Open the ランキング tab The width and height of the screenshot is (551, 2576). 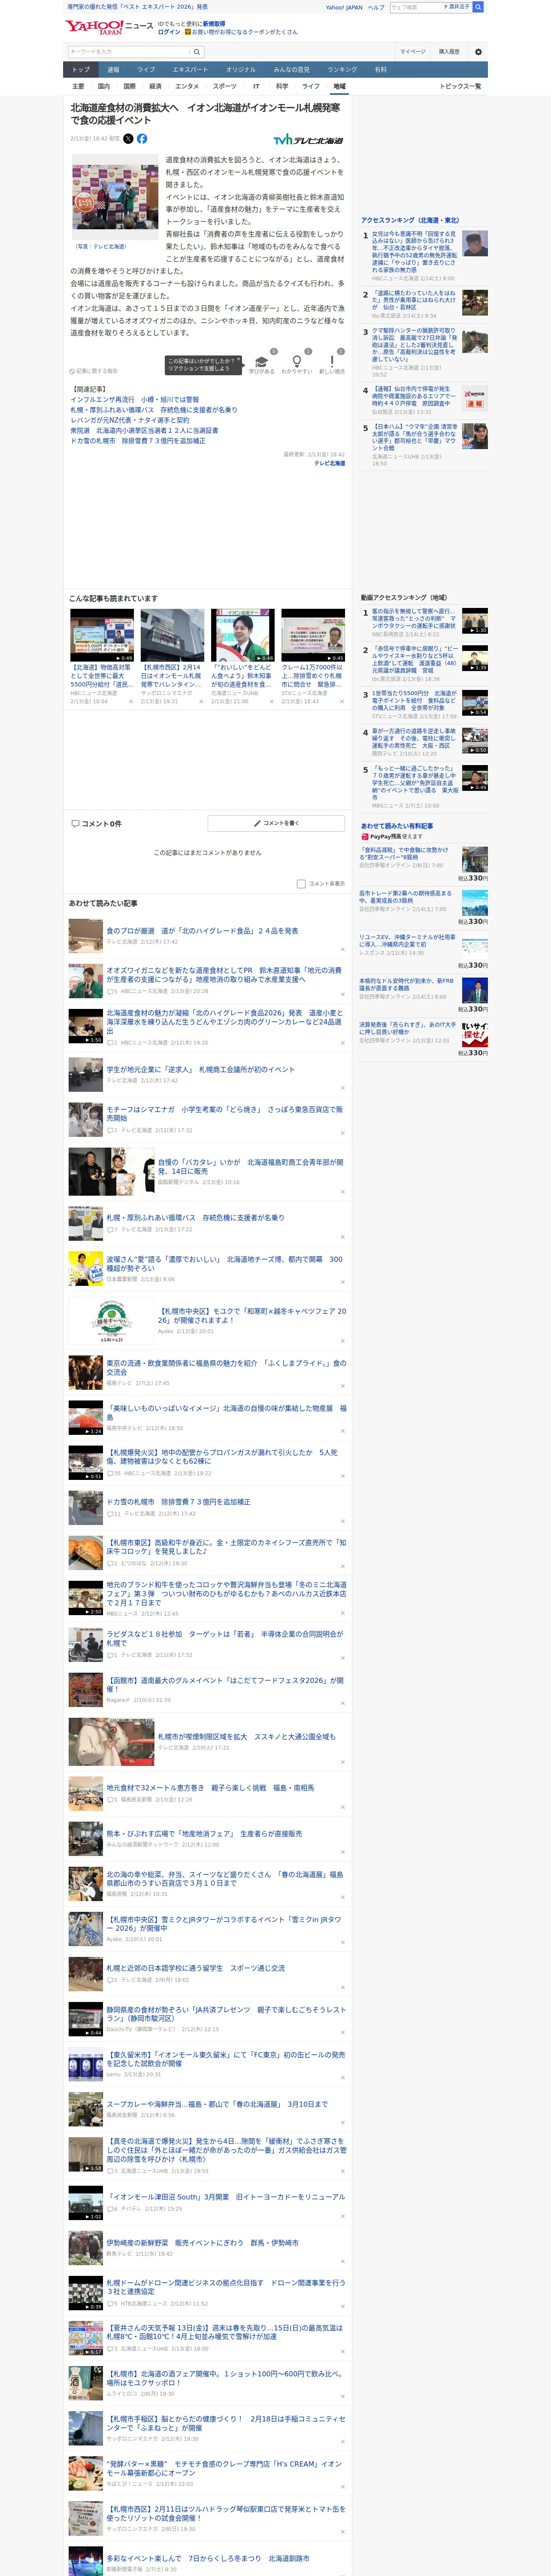[342, 70]
